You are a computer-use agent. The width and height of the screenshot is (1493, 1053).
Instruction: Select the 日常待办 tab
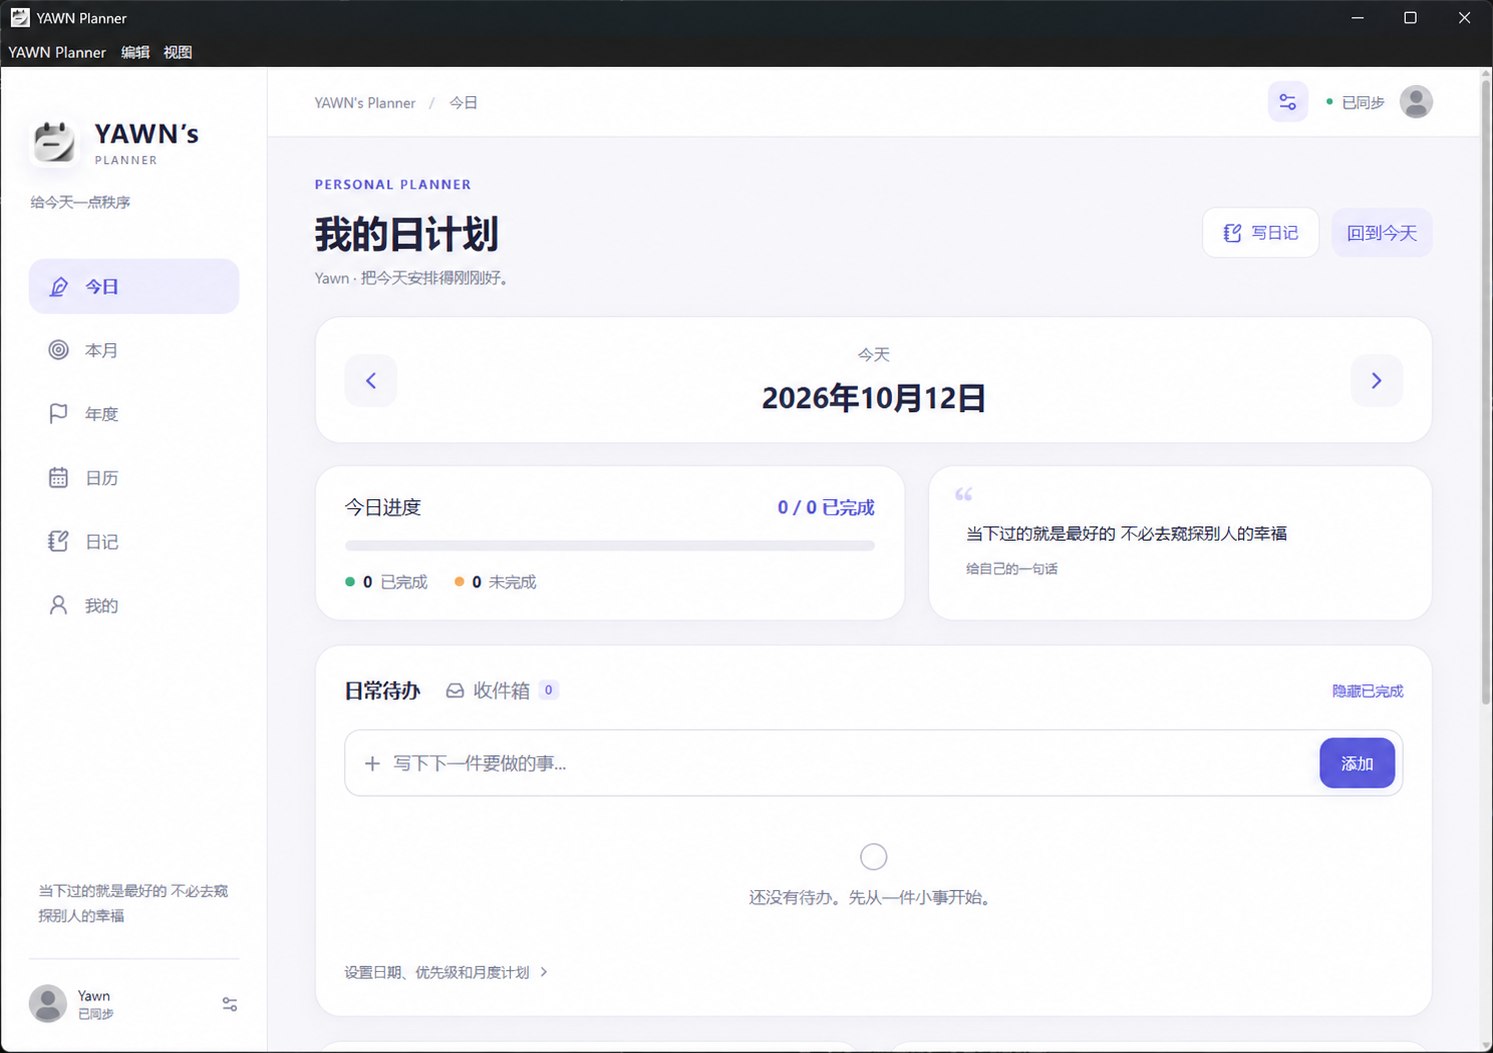click(x=382, y=691)
